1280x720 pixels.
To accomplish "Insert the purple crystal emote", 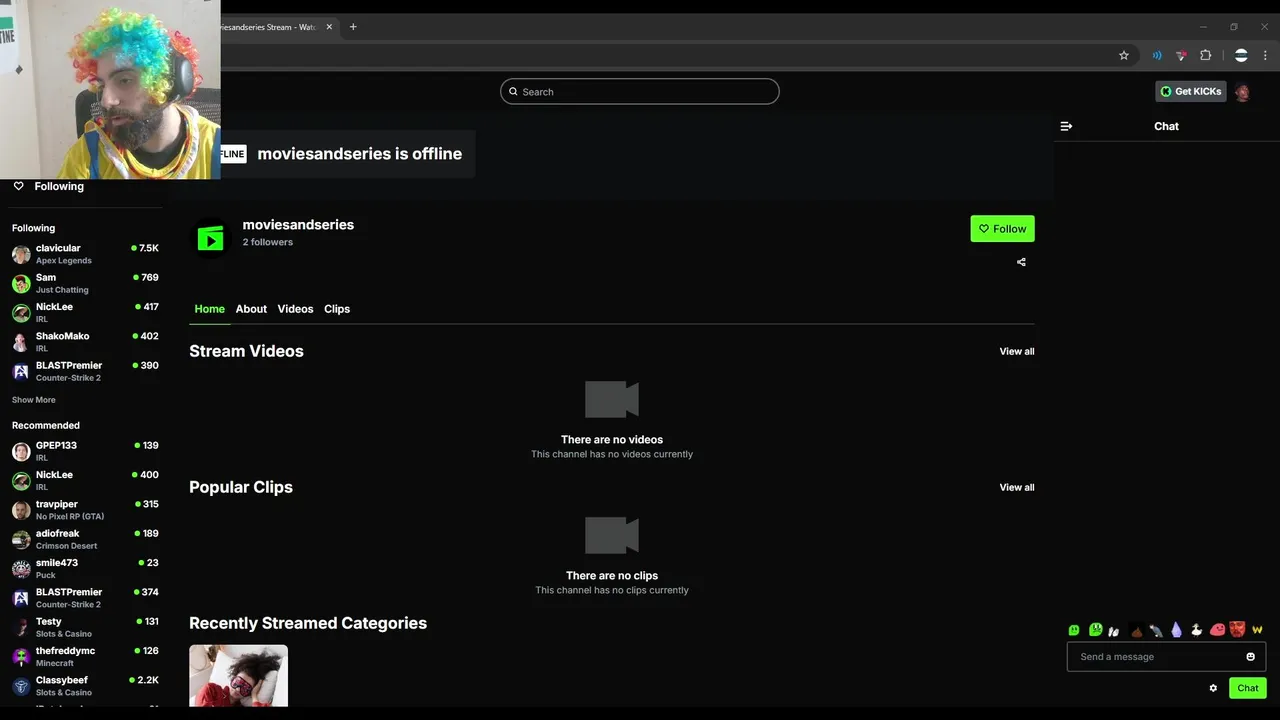I will point(1176,630).
